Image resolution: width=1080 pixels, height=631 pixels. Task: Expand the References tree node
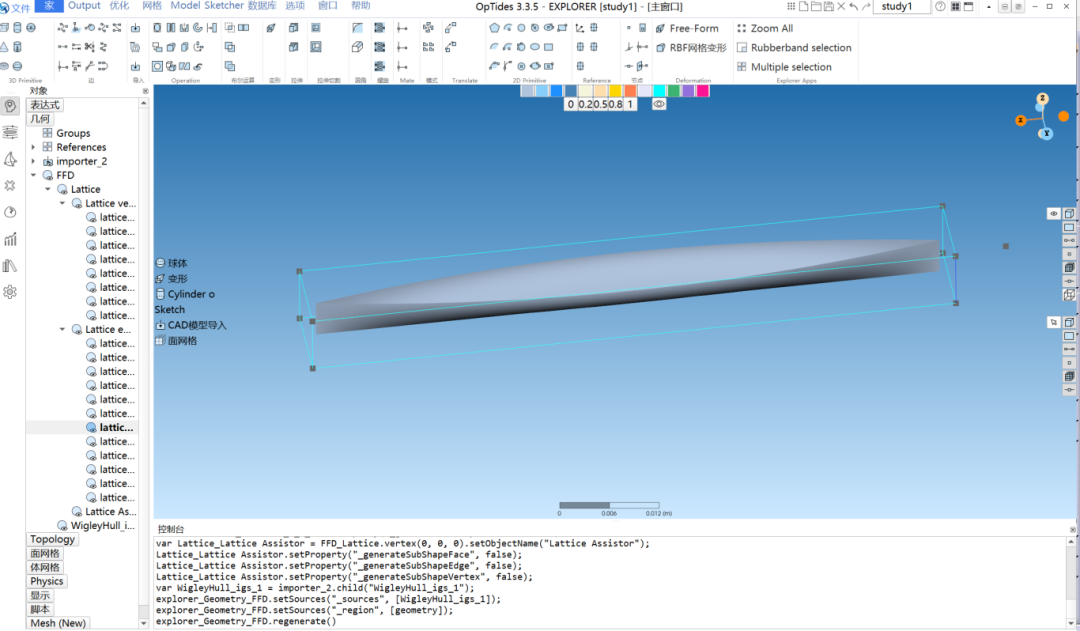point(33,147)
